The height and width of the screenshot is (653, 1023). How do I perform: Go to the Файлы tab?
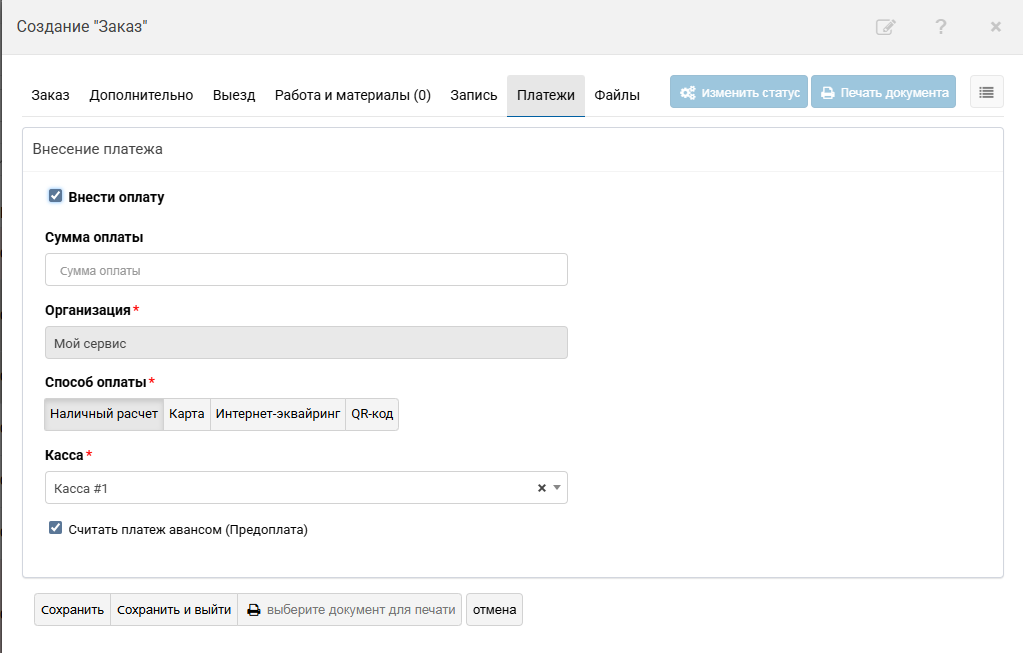point(617,96)
